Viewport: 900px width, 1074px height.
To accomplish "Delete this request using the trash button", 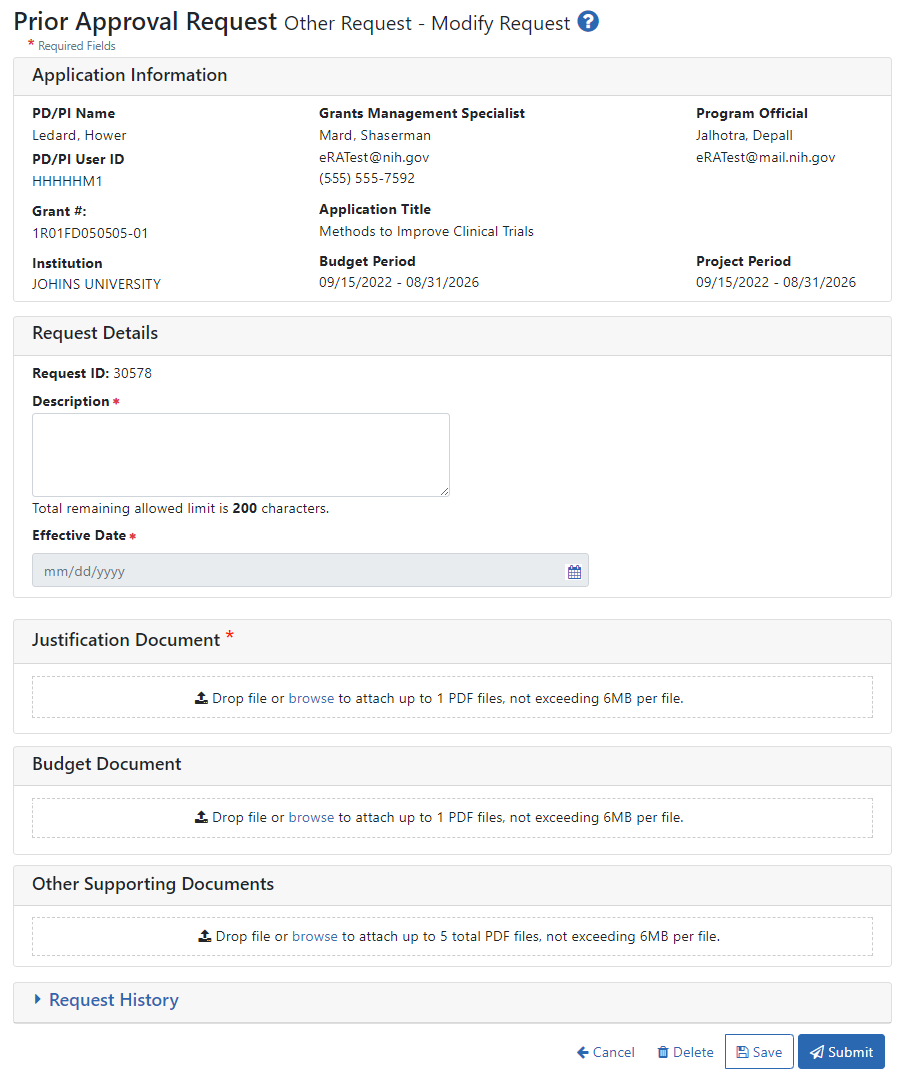I will pyautogui.click(x=685, y=1052).
